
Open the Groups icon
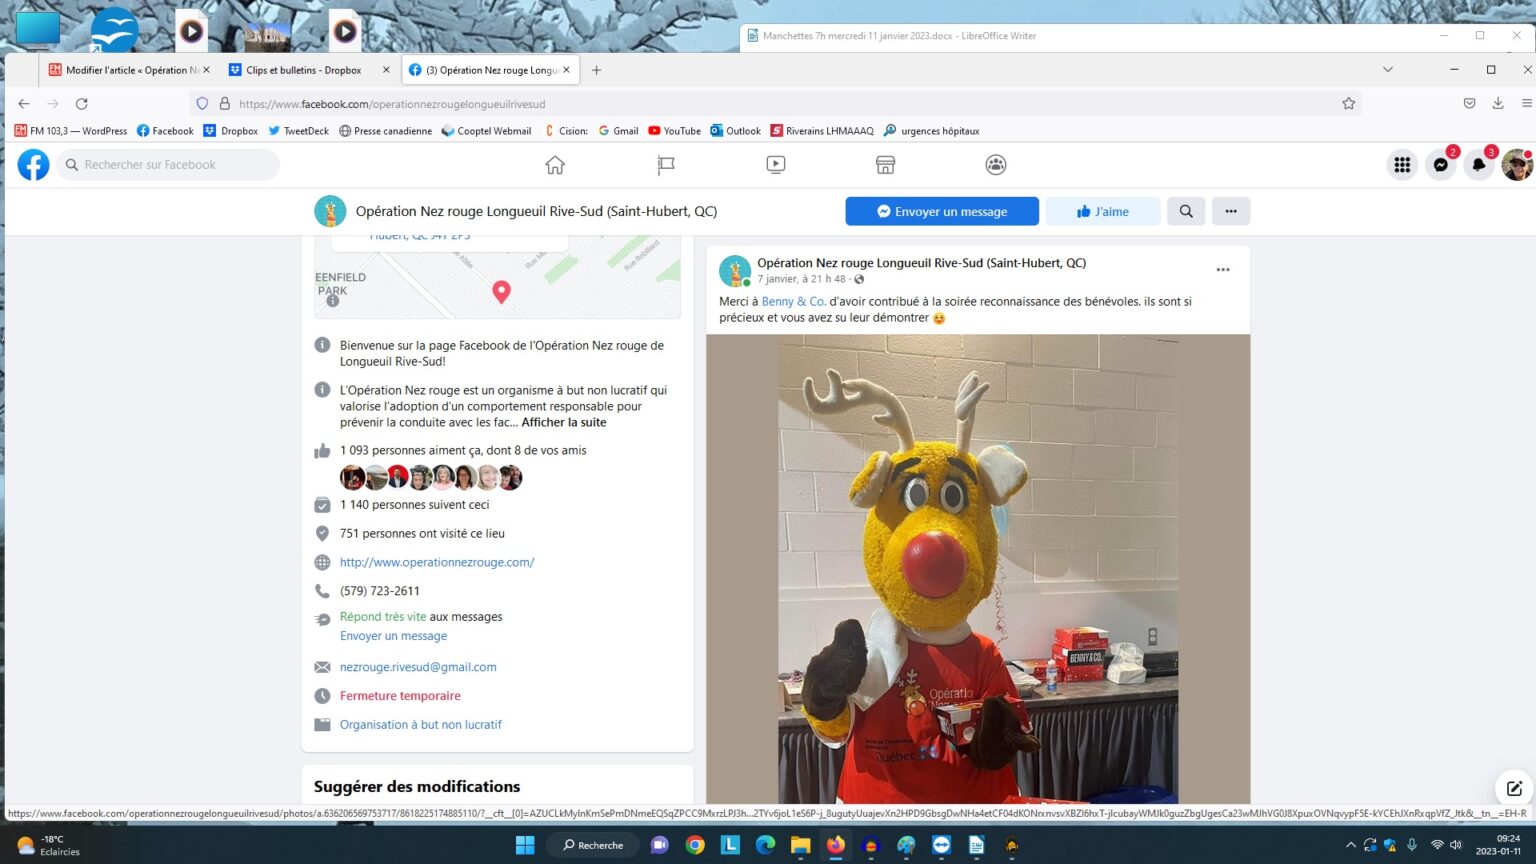pos(995,165)
